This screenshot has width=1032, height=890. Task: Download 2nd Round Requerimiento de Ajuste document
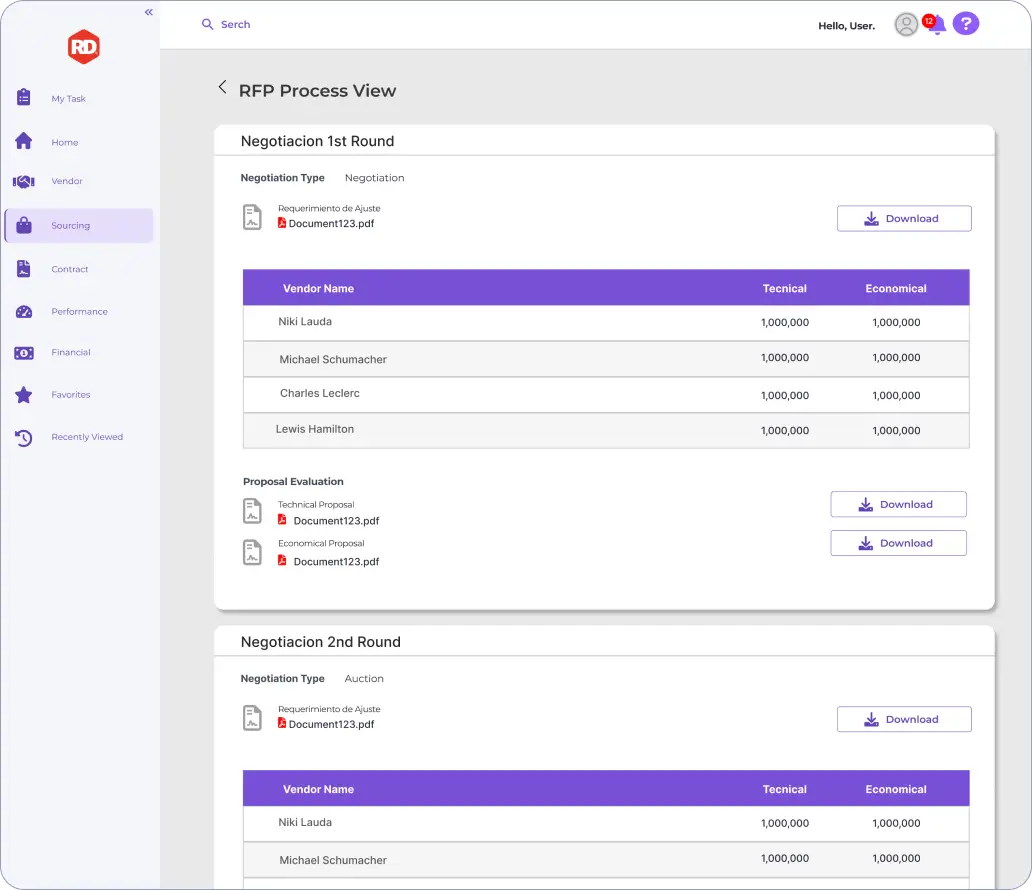904,719
